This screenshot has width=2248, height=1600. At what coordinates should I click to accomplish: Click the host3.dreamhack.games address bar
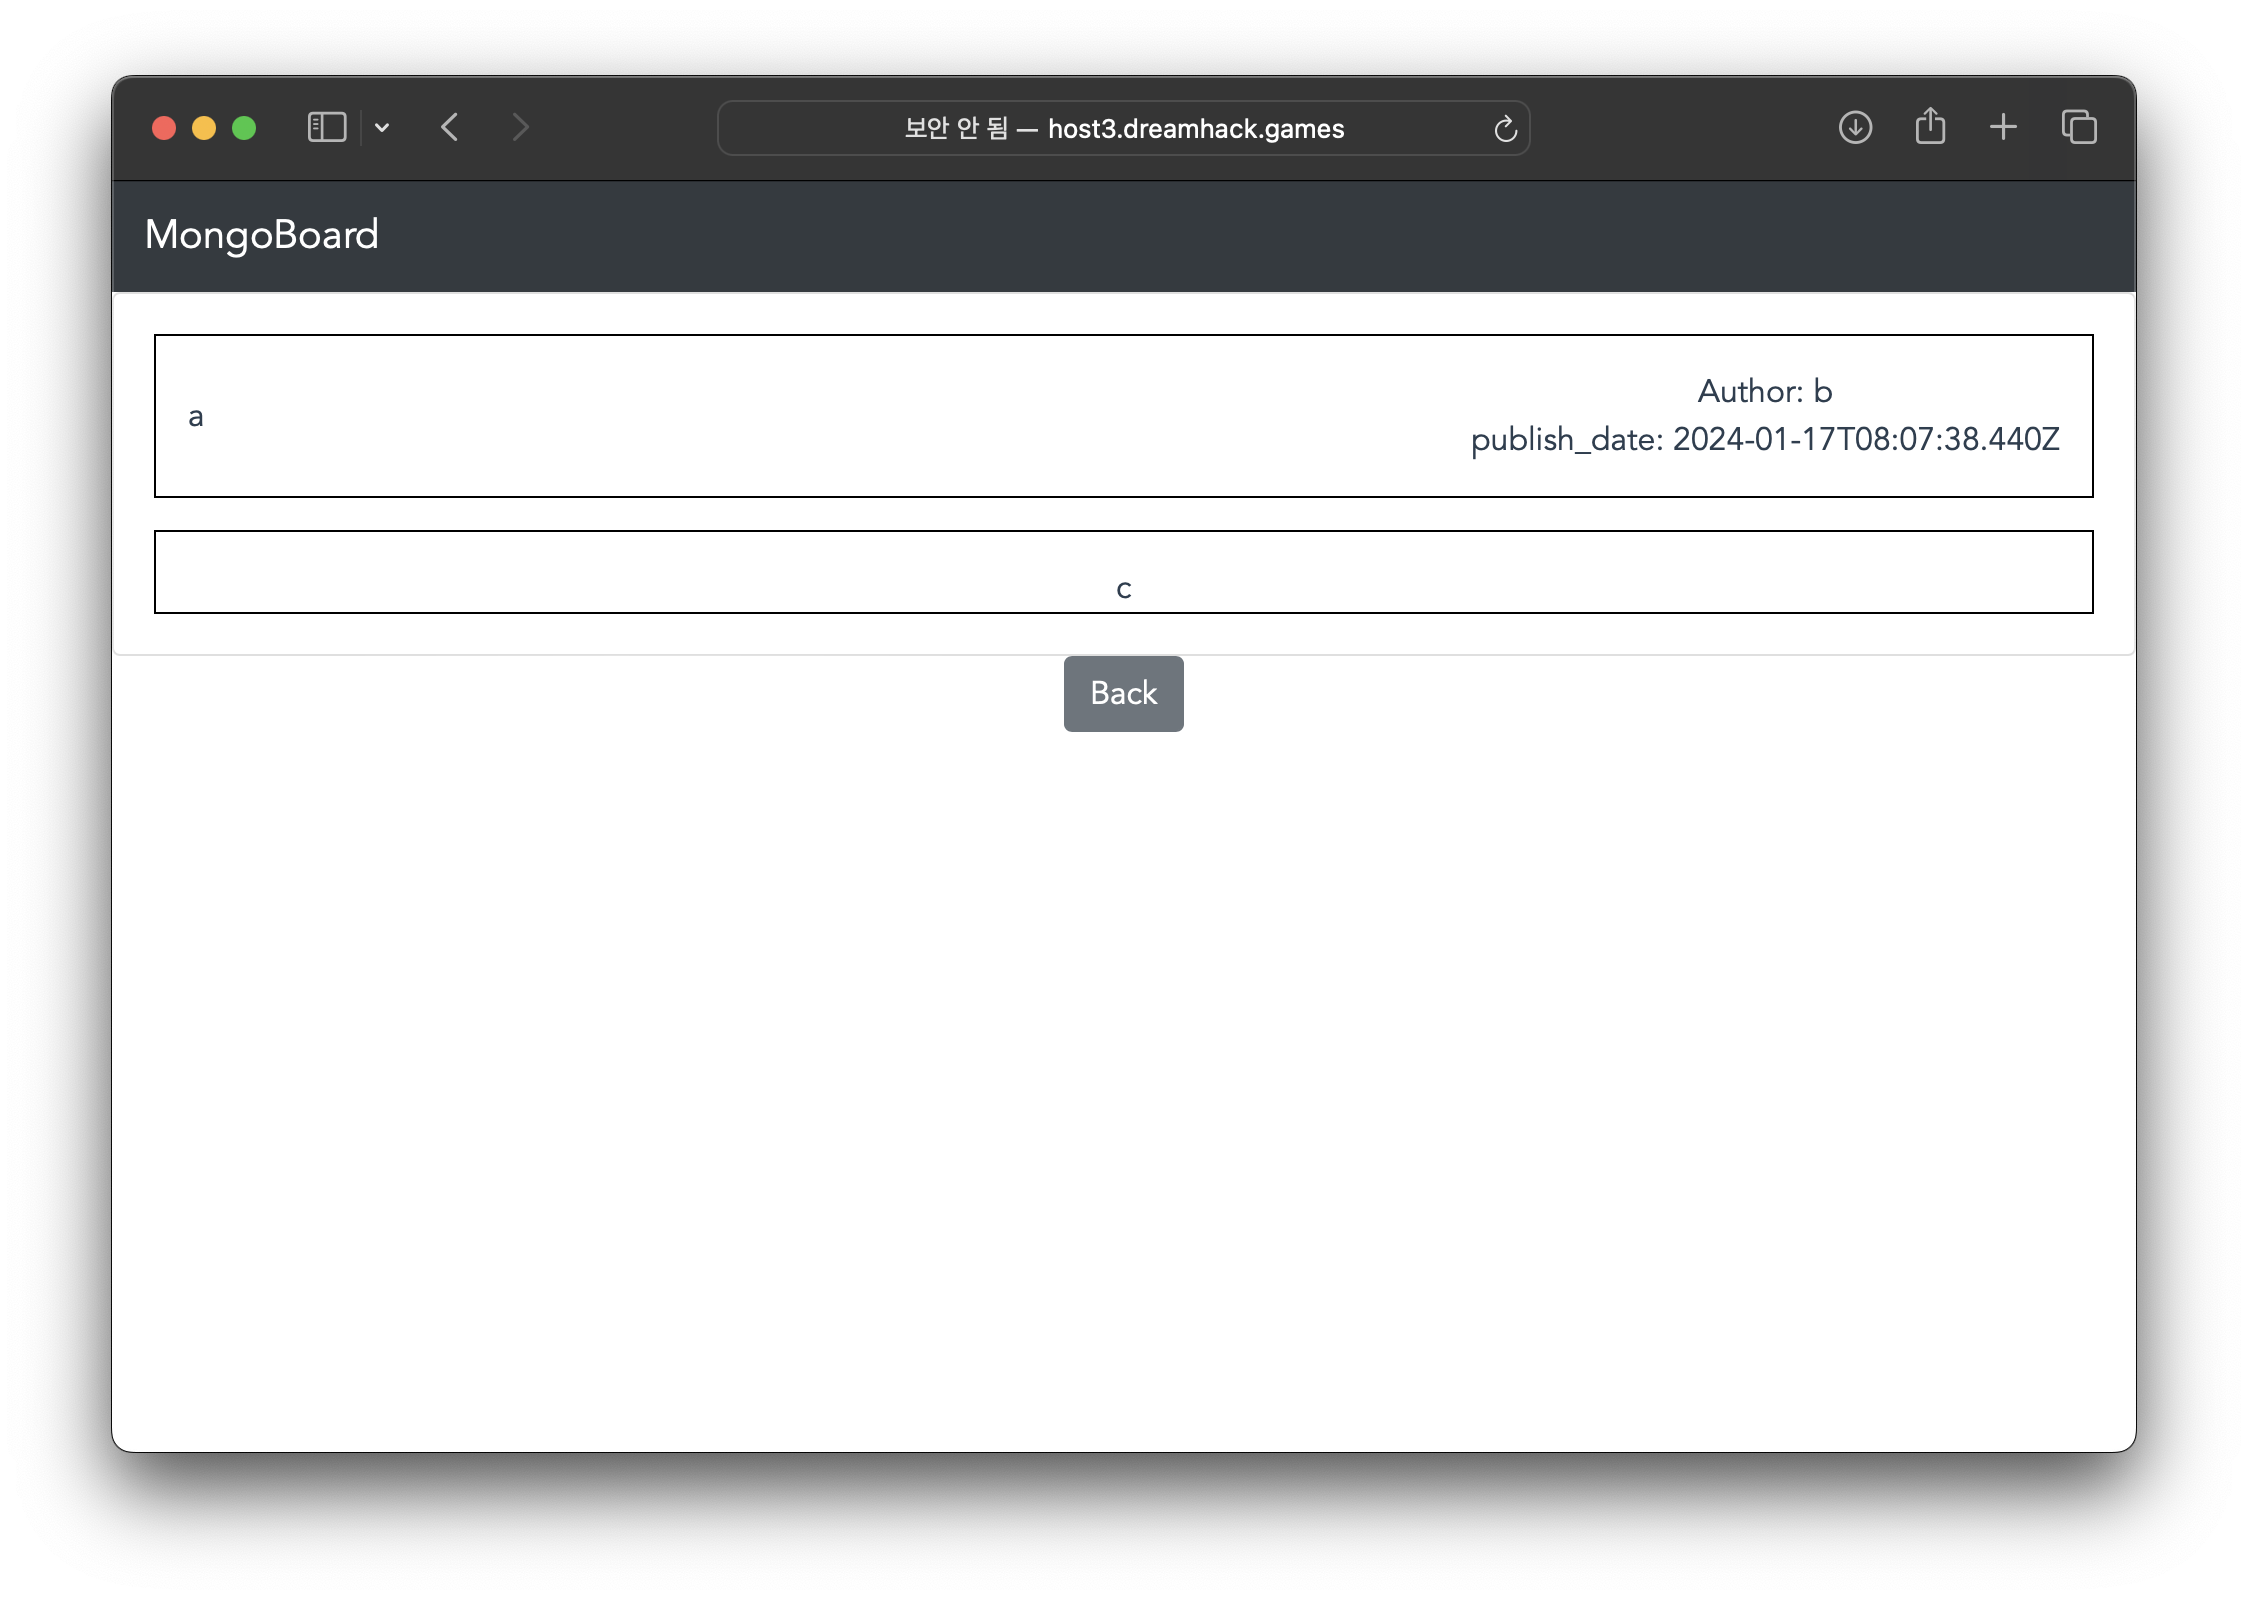pos(1123,129)
